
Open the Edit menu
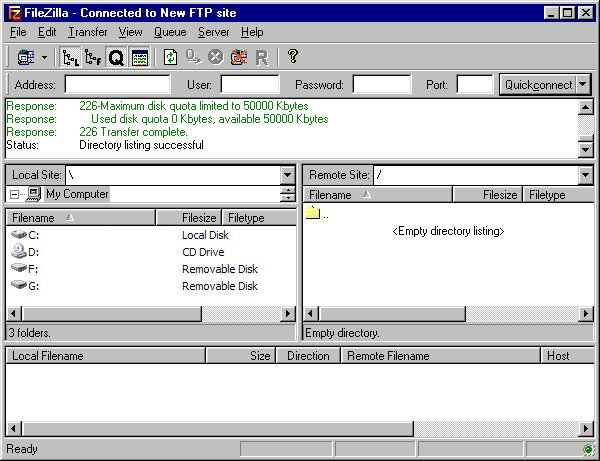tap(47, 32)
